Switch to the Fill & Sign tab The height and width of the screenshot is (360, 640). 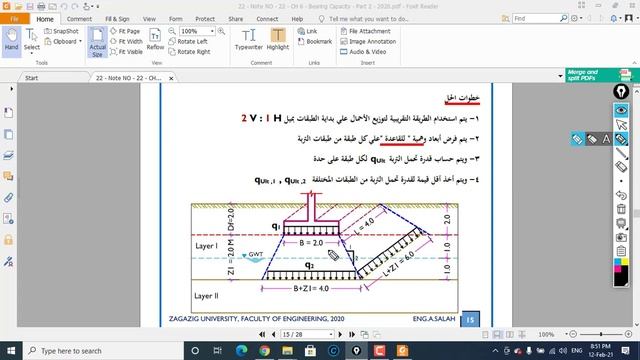[117, 19]
